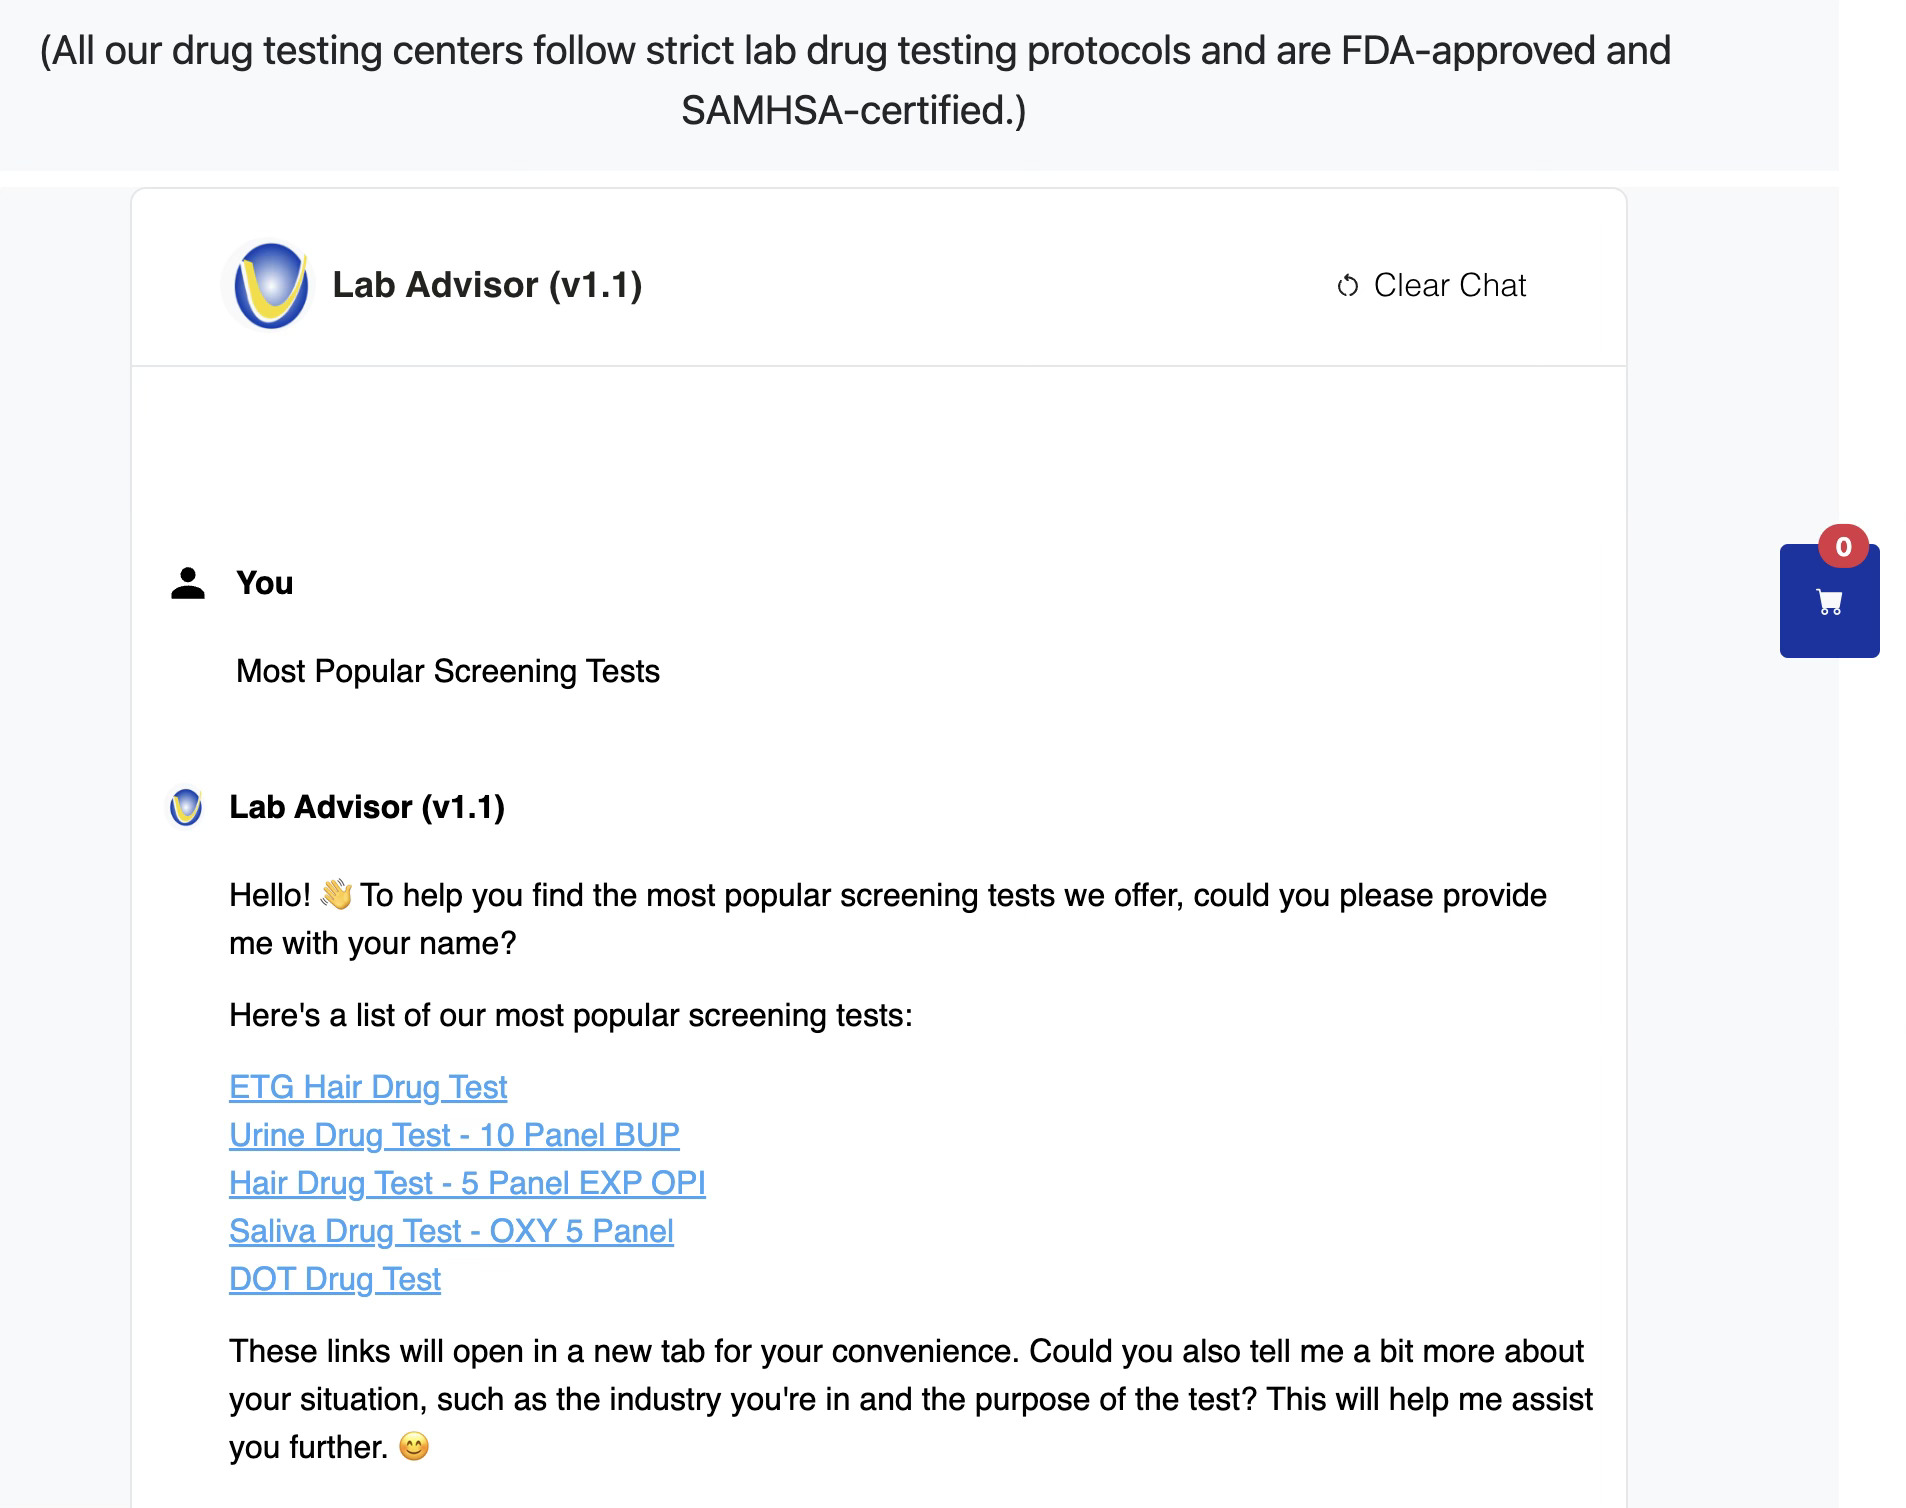Click the circular refresh icon beside Clear Chat

[1348, 286]
